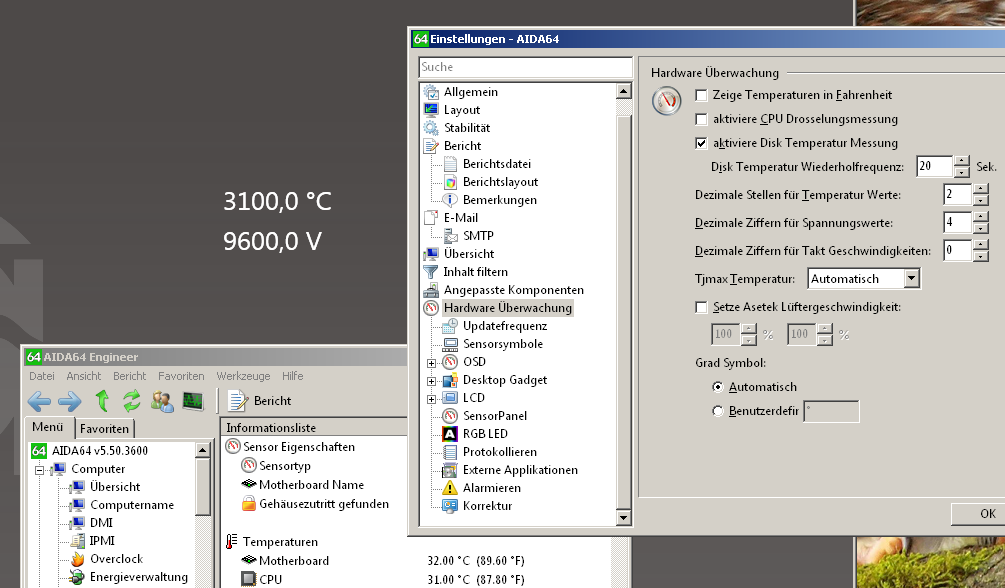Click the Suche search field
This screenshot has height=588, width=1005.
click(526, 67)
